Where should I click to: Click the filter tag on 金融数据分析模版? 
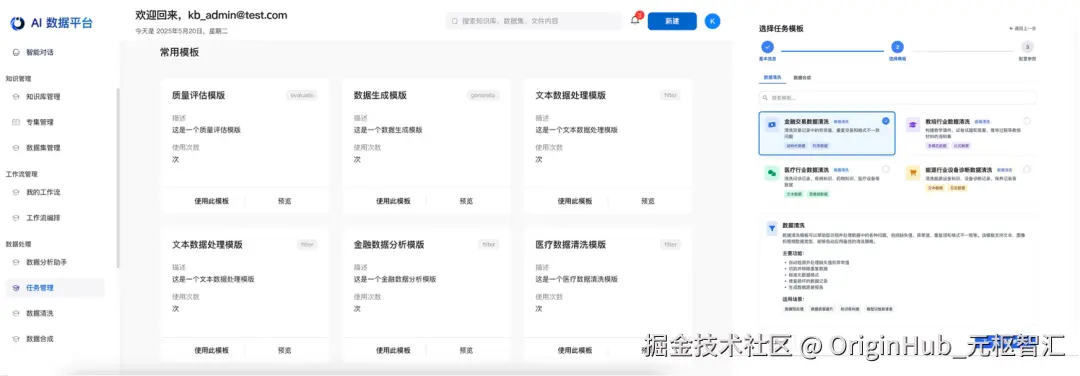tap(489, 244)
